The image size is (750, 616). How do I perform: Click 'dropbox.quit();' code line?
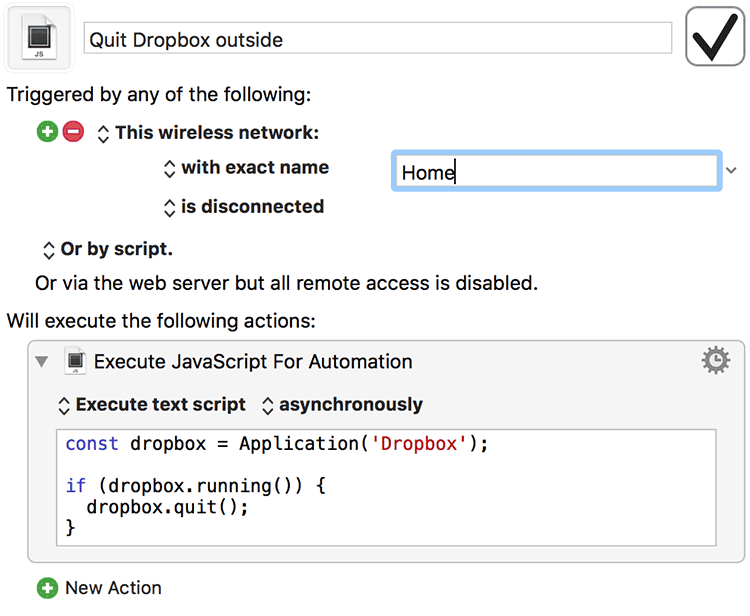pos(167,507)
